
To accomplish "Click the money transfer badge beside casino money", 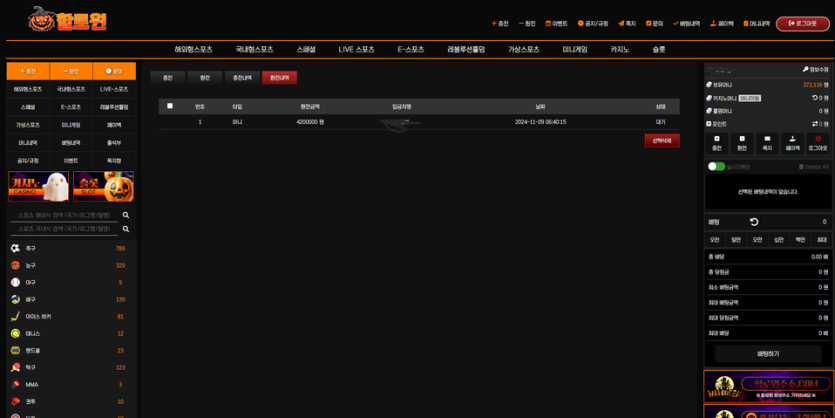I will (x=749, y=98).
